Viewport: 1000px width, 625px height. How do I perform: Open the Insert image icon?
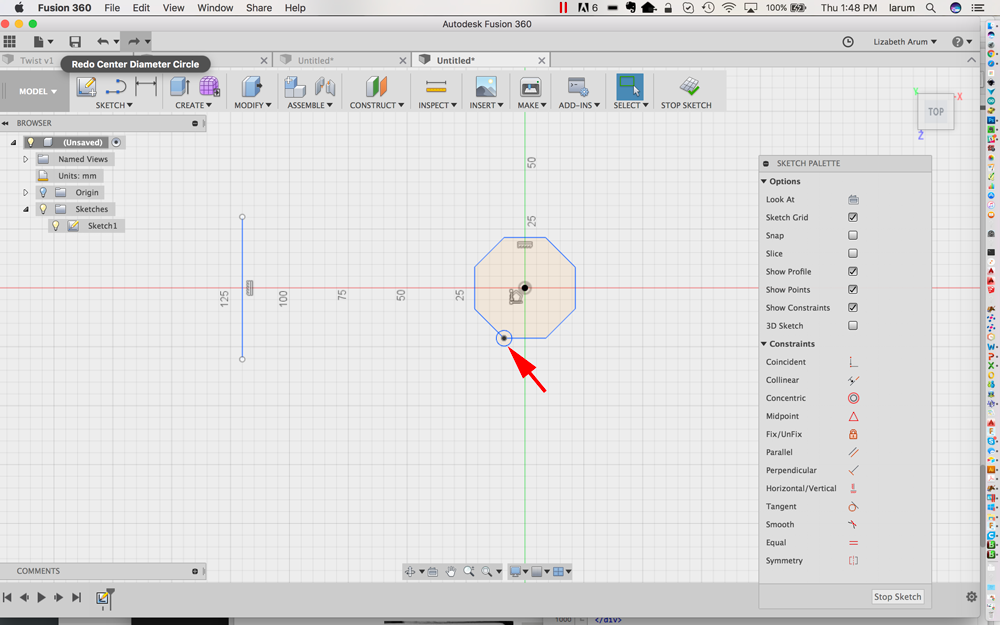(486, 86)
